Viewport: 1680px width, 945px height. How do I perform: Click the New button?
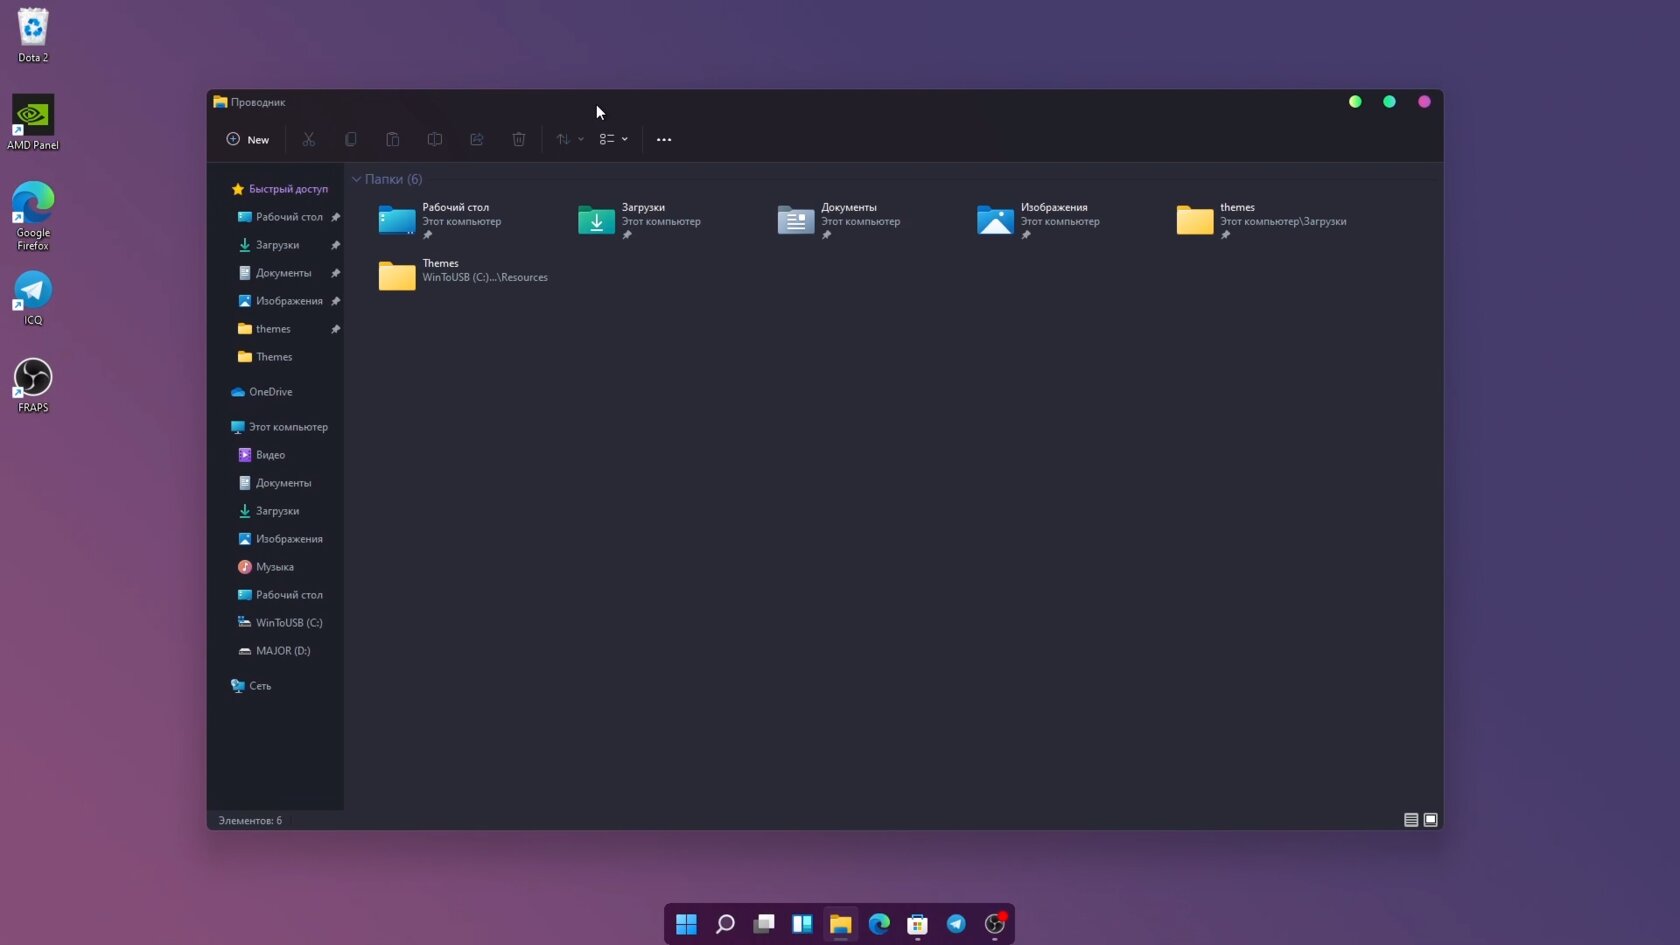tap(247, 139)
